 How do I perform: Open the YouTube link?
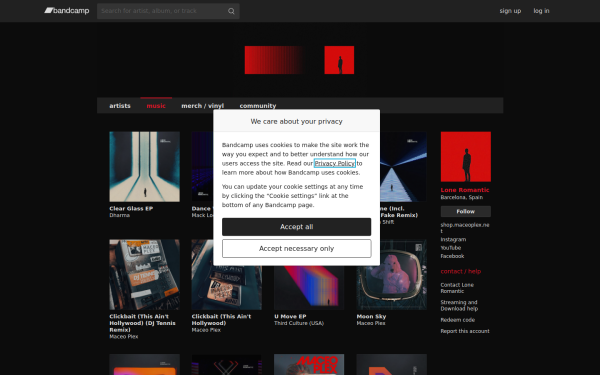pos(451,248)
